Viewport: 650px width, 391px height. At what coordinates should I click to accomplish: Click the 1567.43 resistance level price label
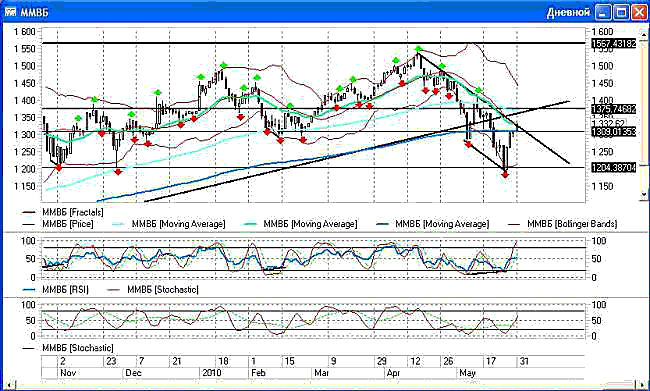tap(614, 44)
